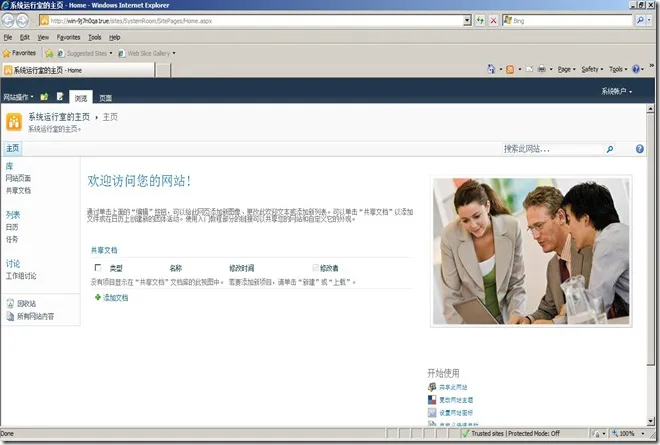Expand the command bar overflow chevron
Image resolution: width=660 pixels, height=445 pixels.
pyautogui.click(x=652, y=65)
